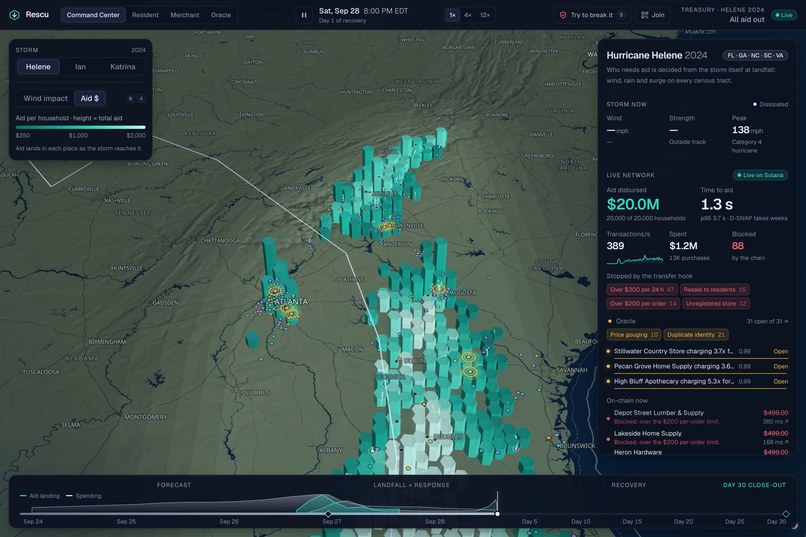Image resolution: width=806 pixels, height=537 pixels.
Task: Switch map layer to Wind impact
Action: pos(45,98)
